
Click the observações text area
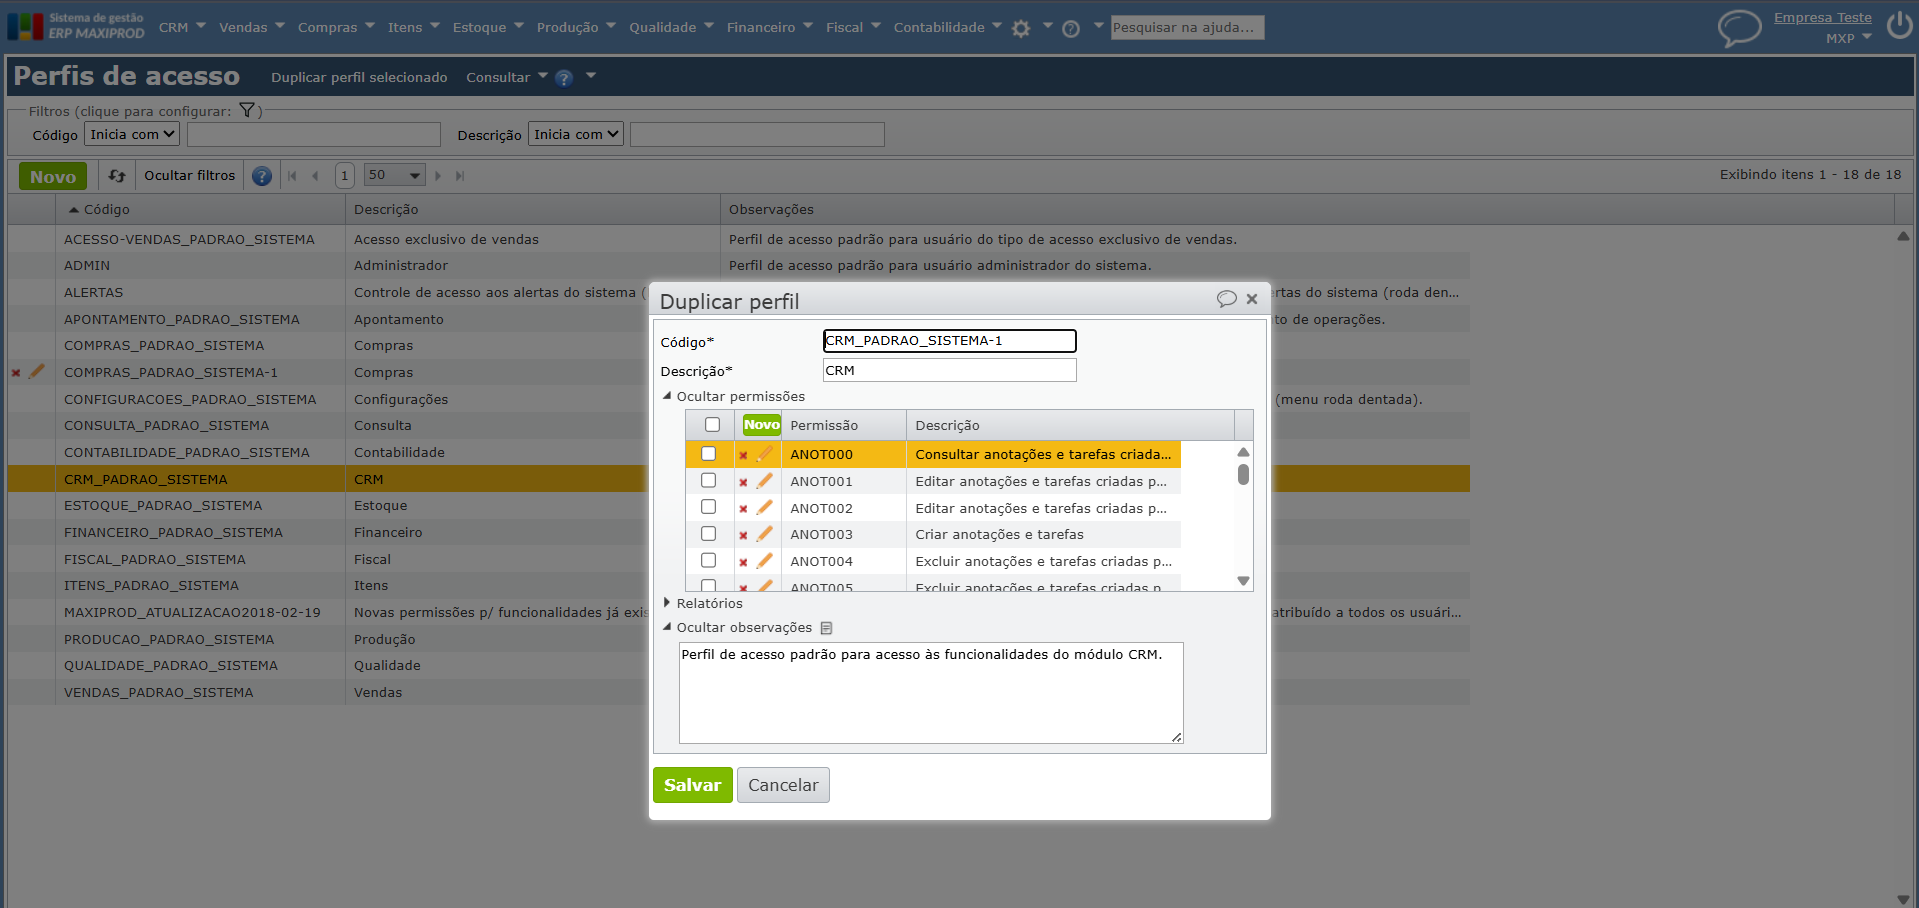point(931,692)
